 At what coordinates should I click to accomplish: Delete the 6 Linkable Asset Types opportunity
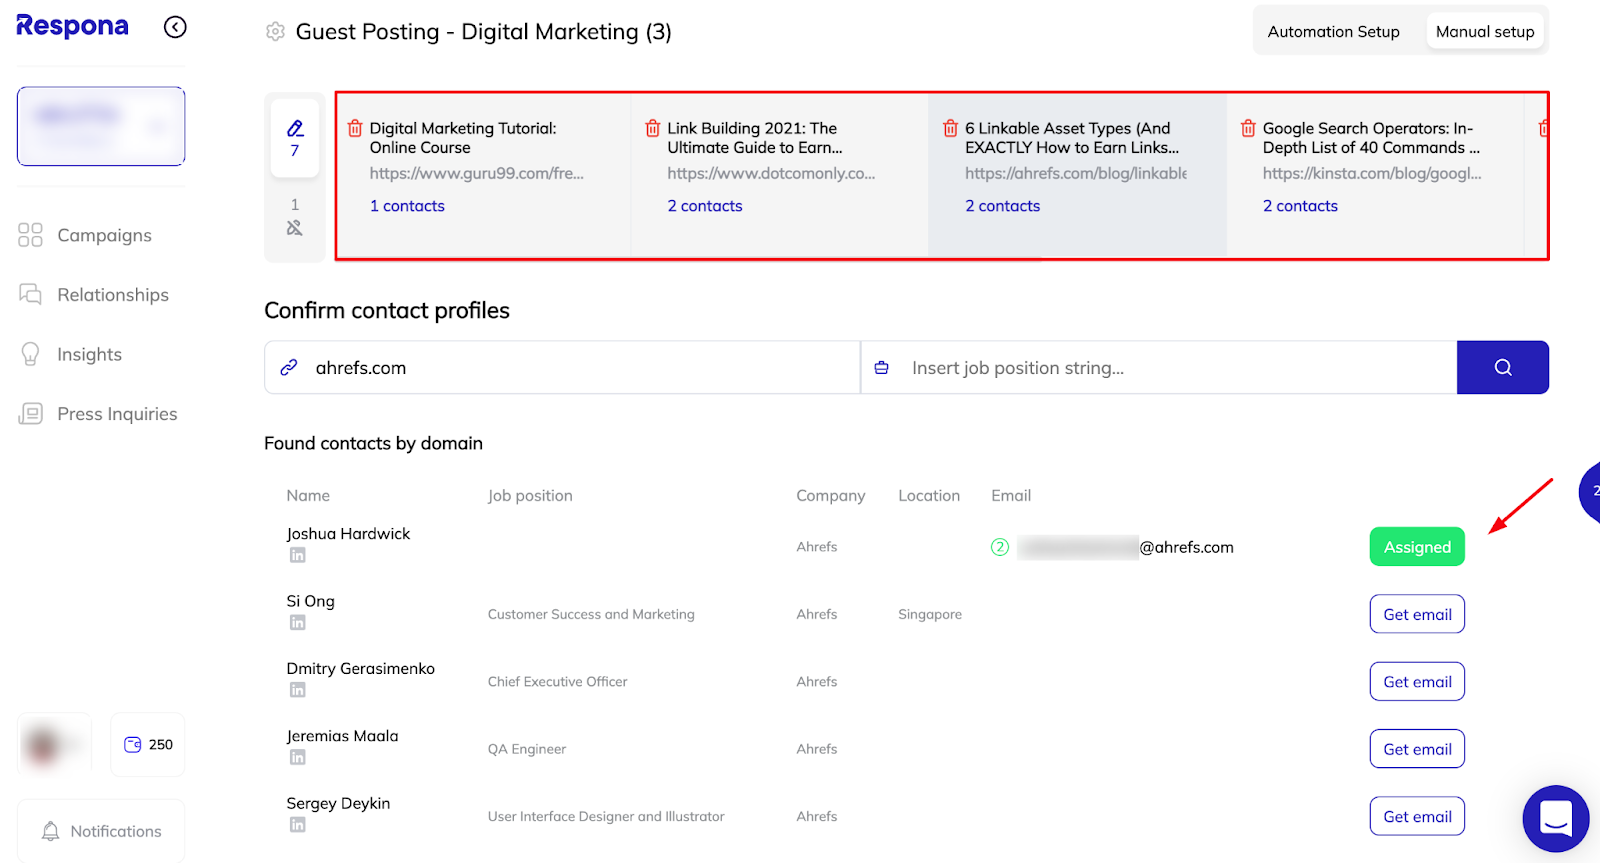951,128
